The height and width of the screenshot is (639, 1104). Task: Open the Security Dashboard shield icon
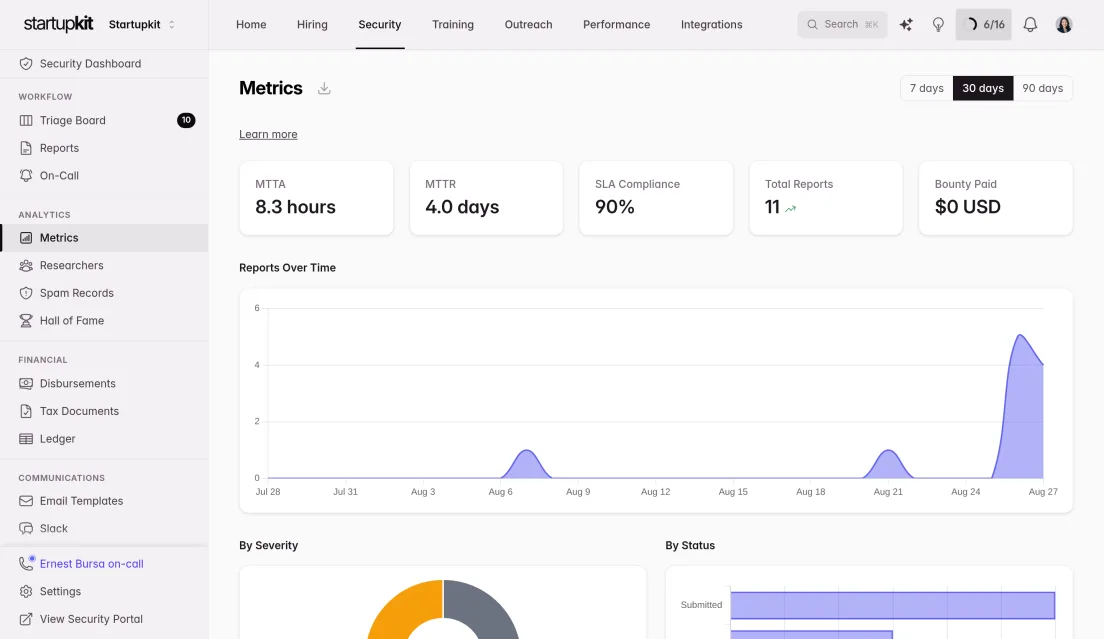(x=26, y=63)
